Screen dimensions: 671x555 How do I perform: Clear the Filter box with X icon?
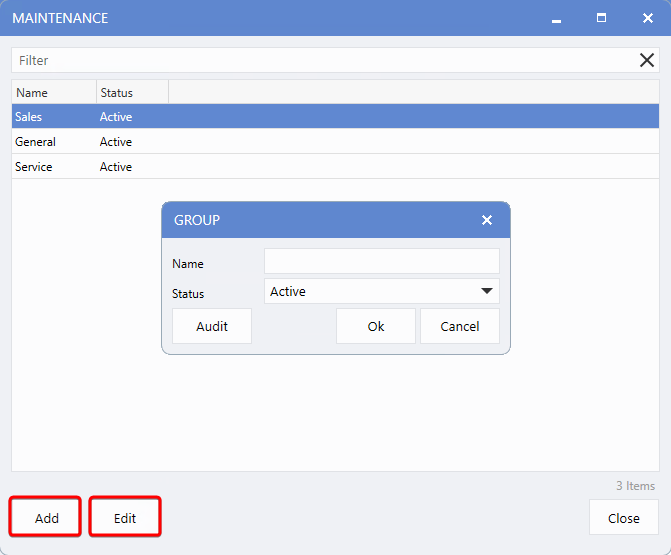[x=647, y=60]
